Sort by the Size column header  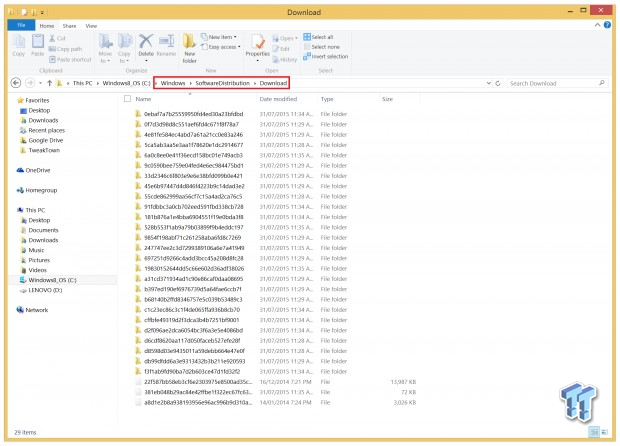(x=388, y=99)
